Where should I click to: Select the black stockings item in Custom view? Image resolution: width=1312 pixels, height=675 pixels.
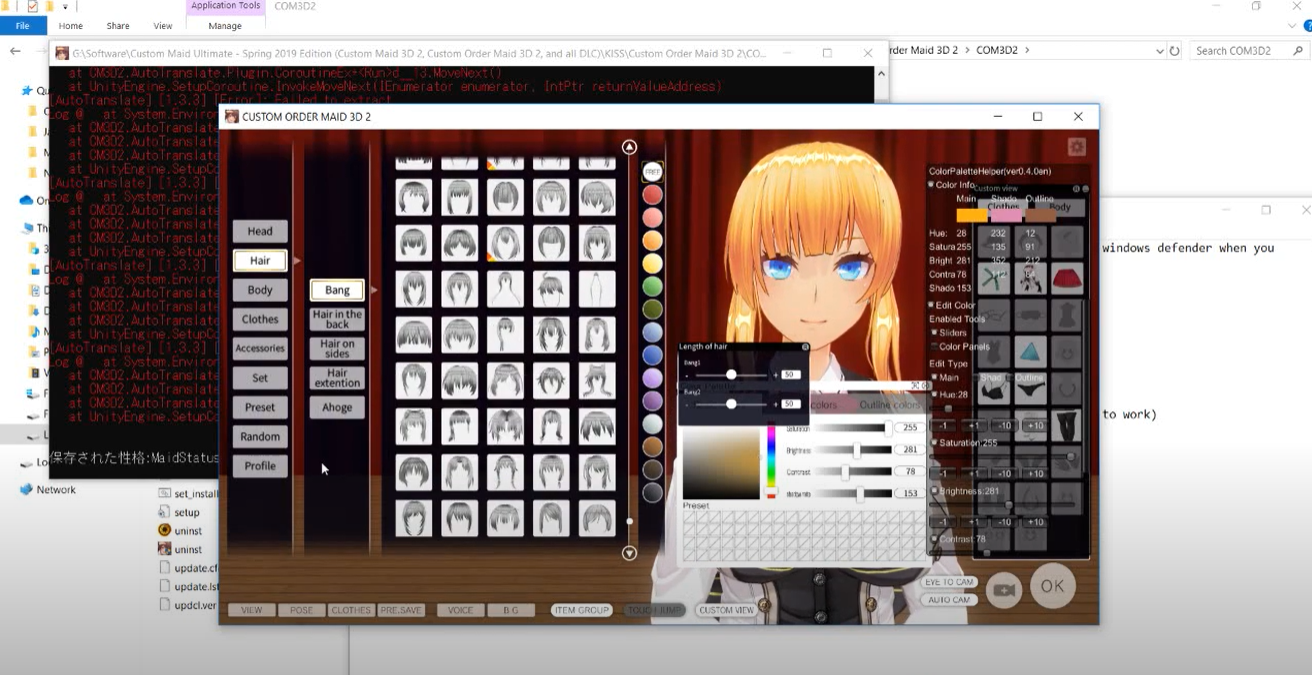point(1067,427)
